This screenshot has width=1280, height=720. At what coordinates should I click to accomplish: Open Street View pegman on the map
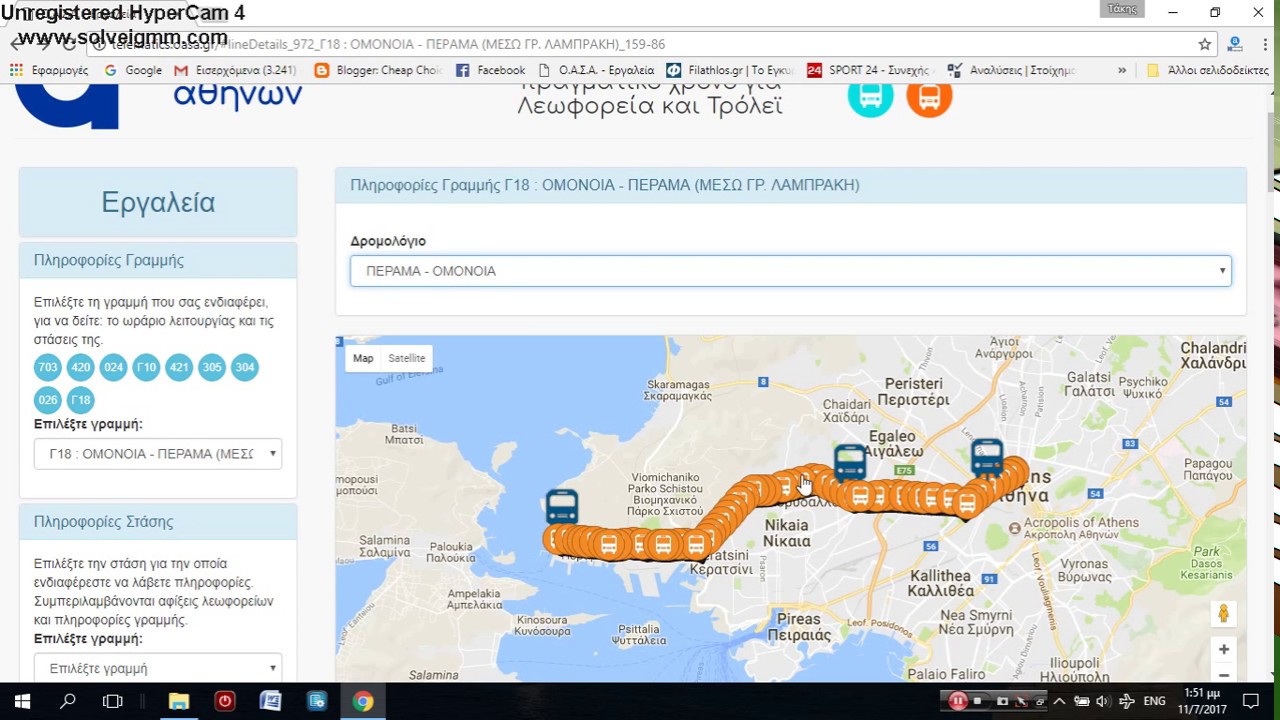coord(1223,613)
